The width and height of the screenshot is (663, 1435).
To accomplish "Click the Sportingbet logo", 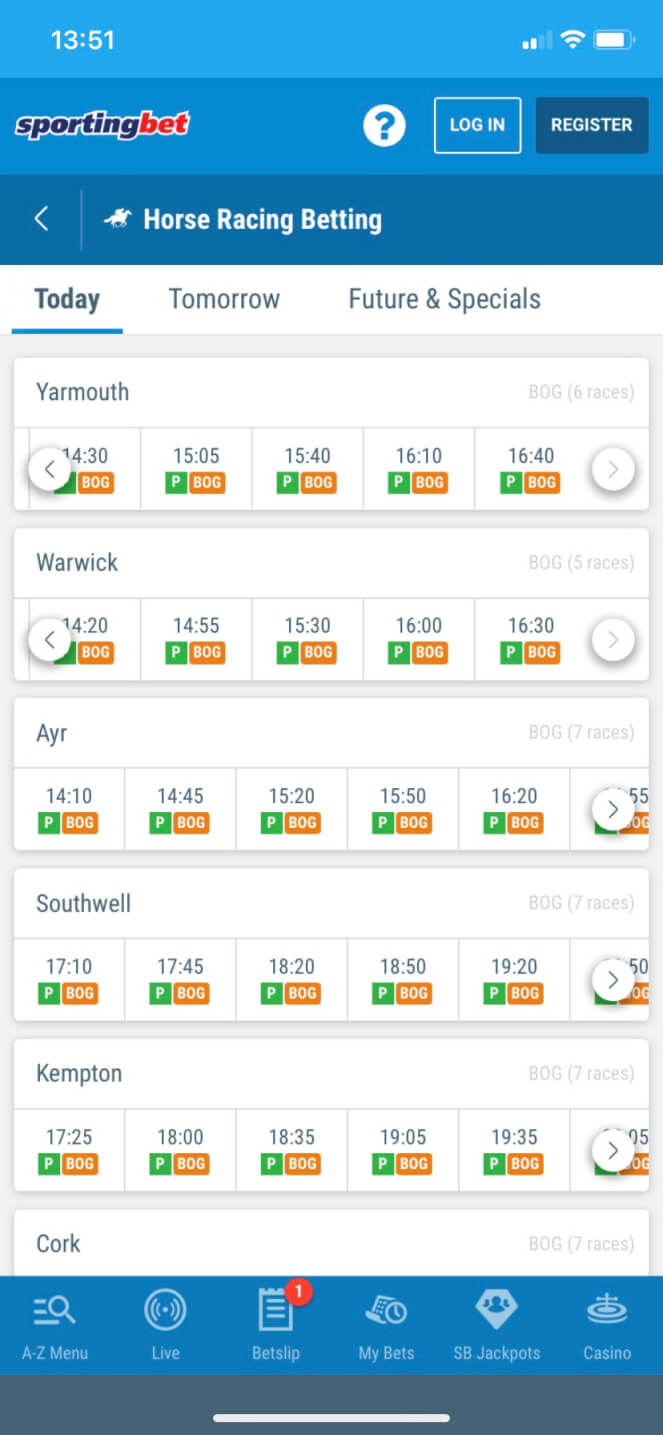I will (x=102, y=125).
